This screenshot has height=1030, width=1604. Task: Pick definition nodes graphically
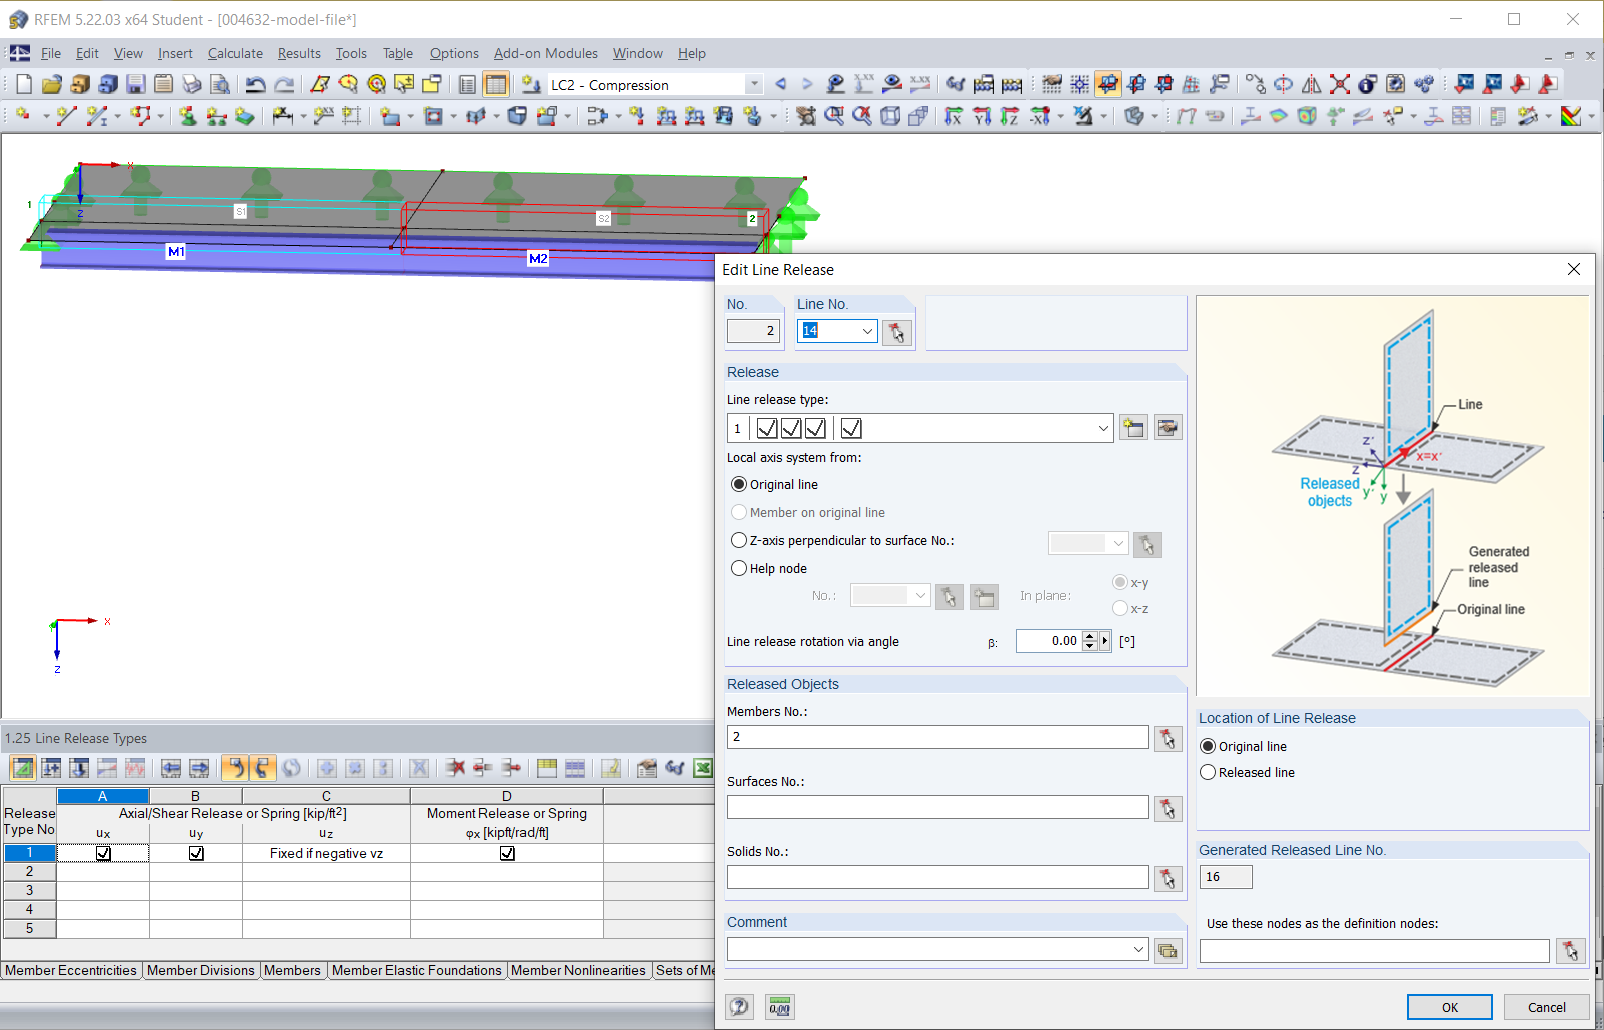click(x=1571, y=951)
